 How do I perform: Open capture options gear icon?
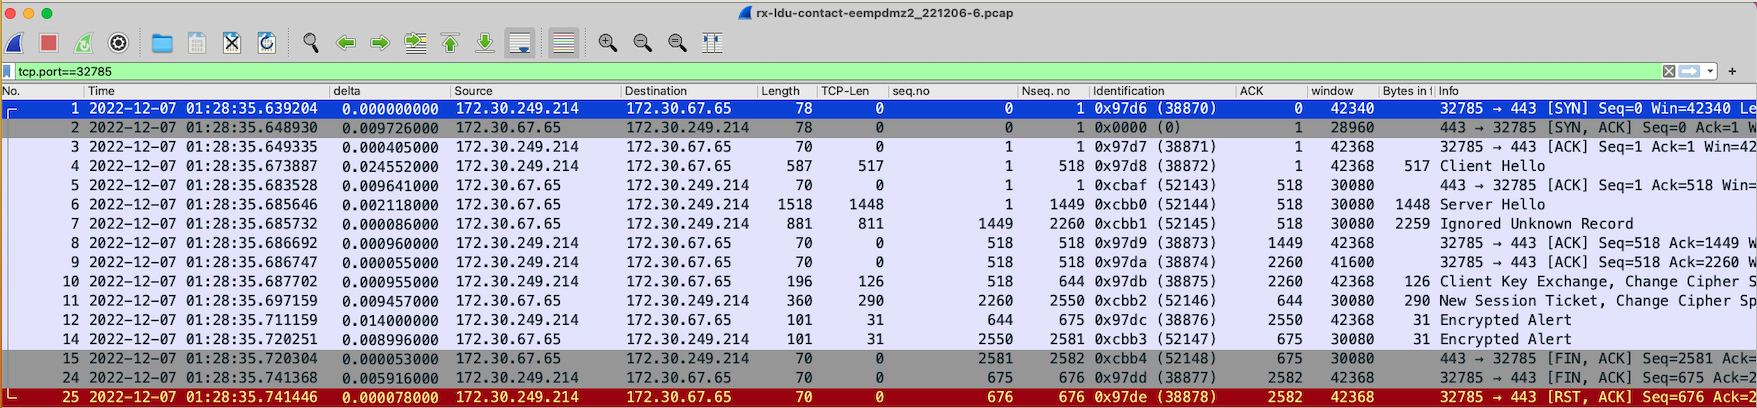coord(118,43)
